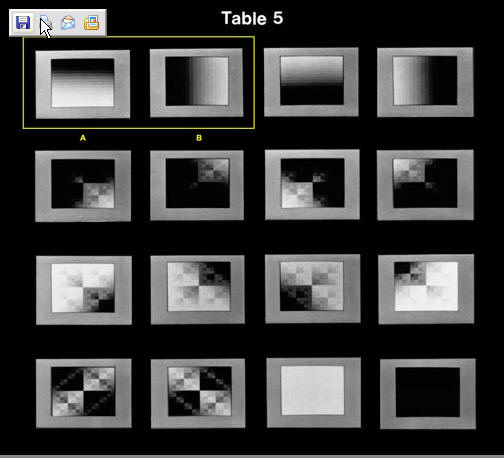
Task: Click third-row bright thumbnail with dark top-left corner
Action: point(426,289)
